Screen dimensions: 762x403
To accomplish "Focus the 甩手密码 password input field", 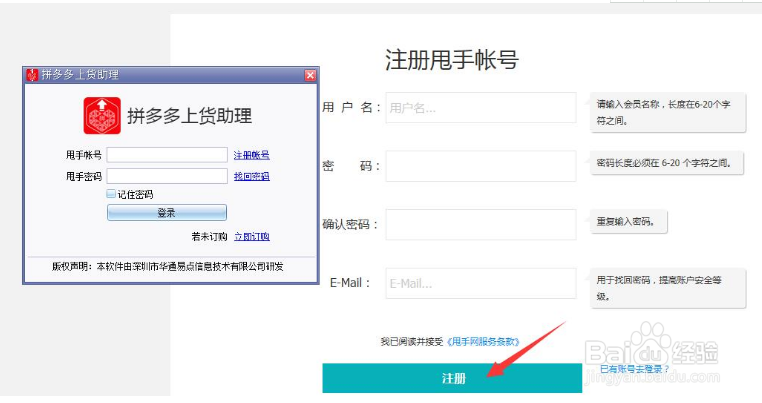I will tap(167, 176).
